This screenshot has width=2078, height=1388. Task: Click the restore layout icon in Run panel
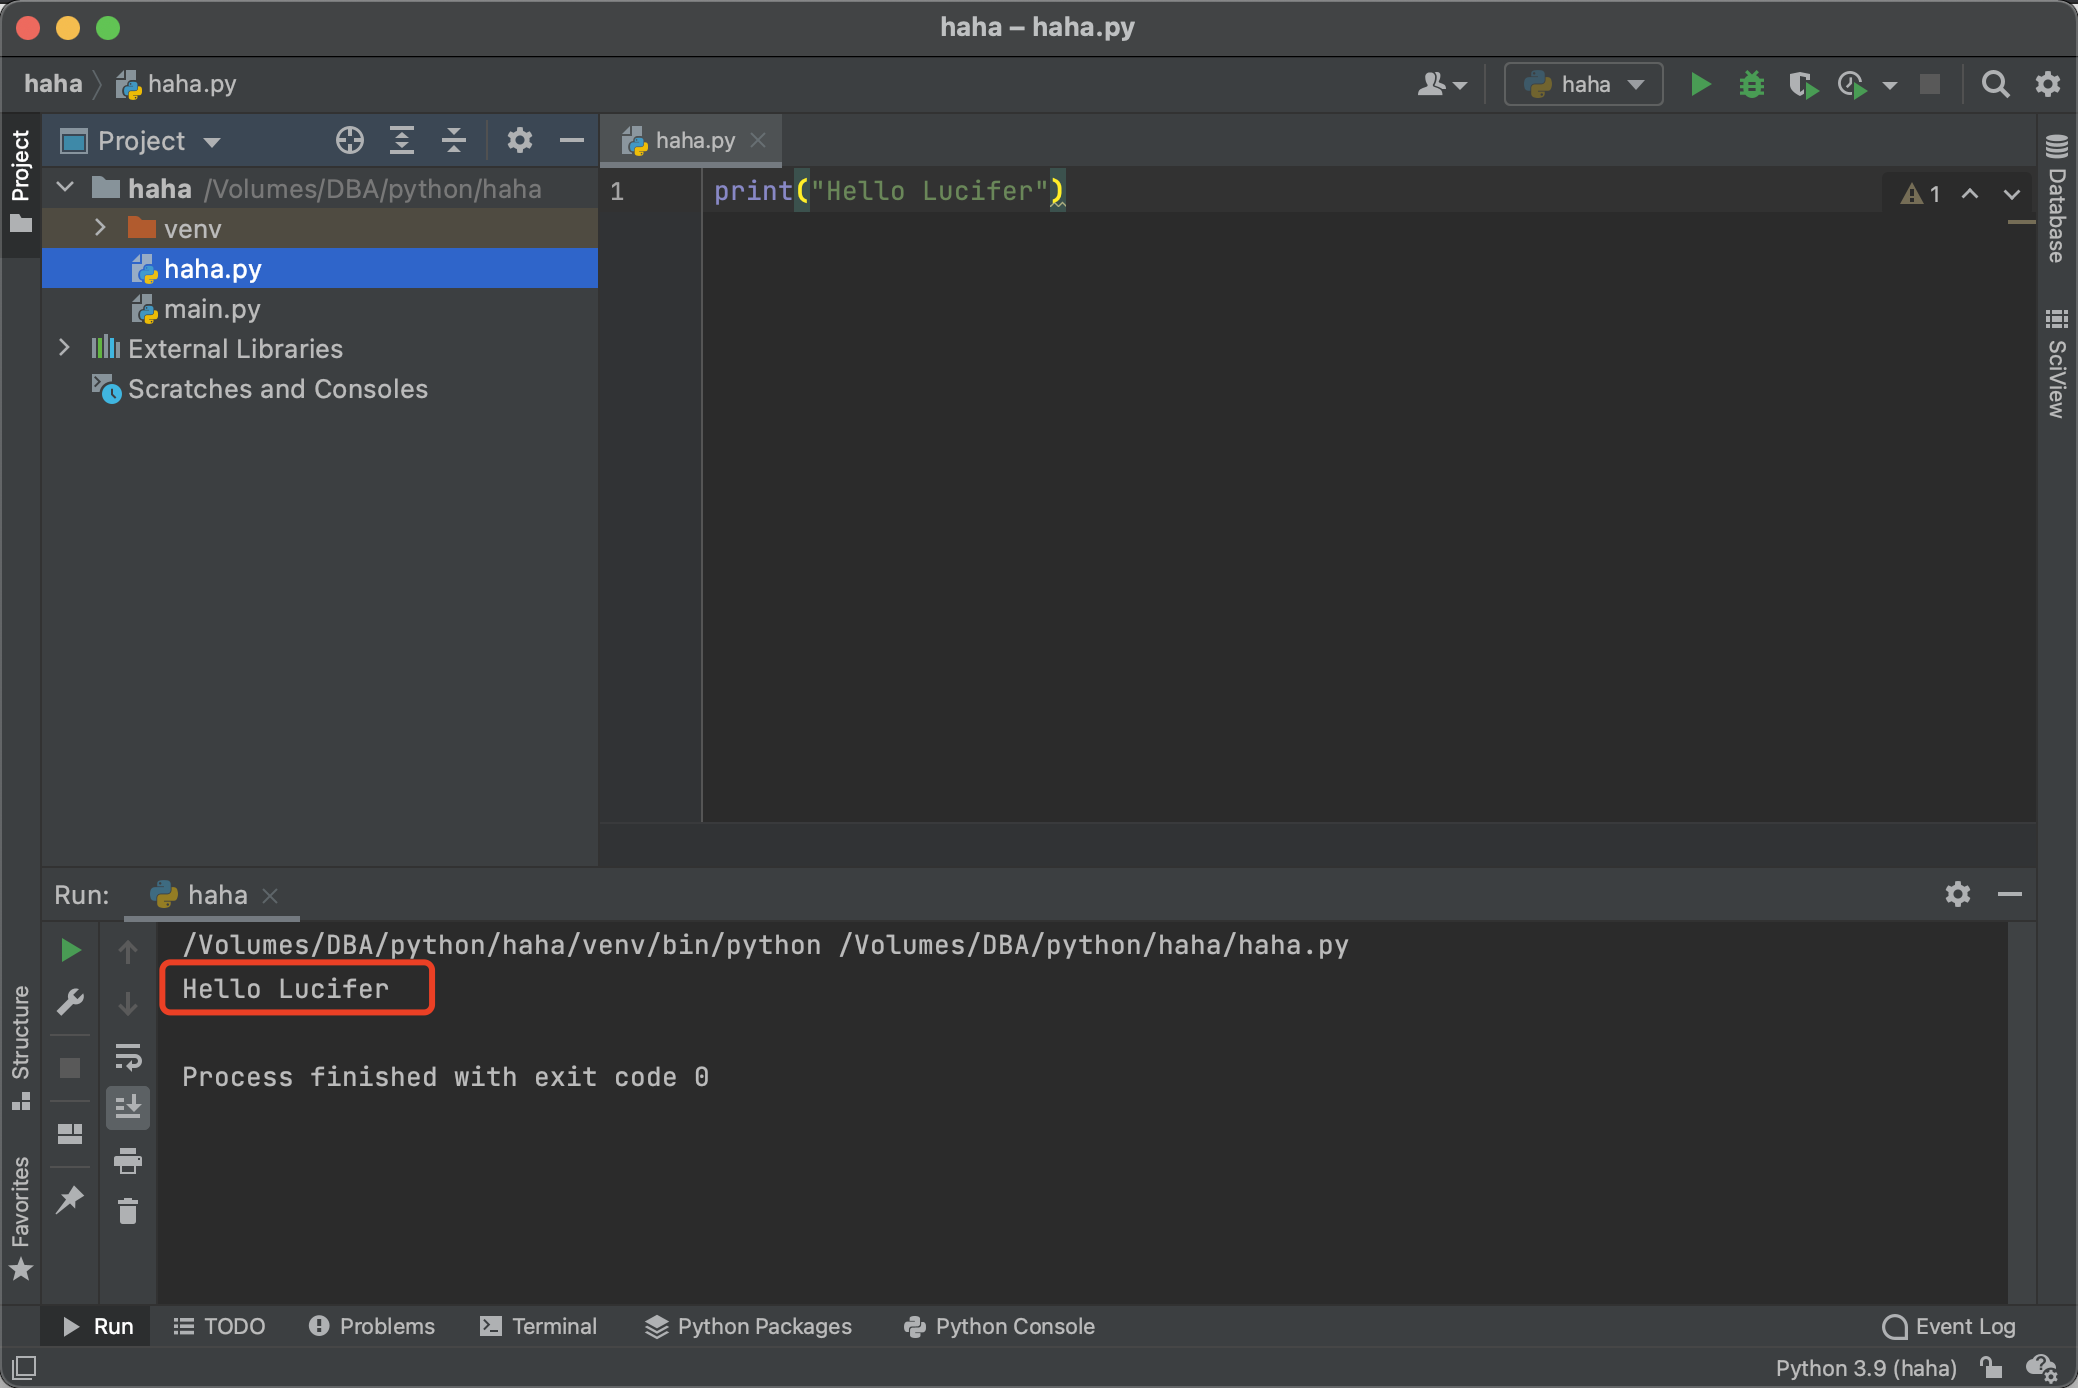[x=70, y=1133]
